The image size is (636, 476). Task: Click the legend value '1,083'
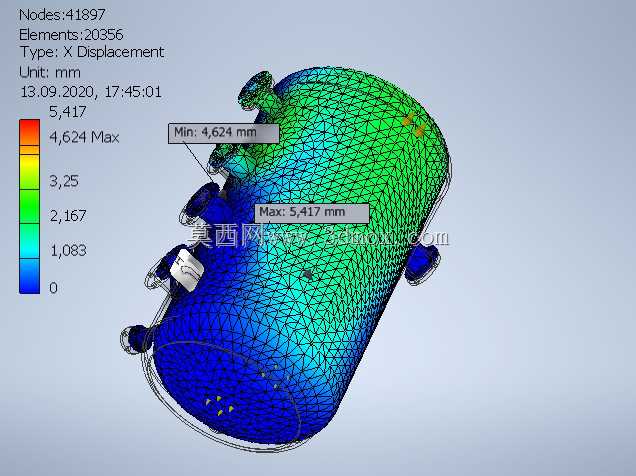(x=68, y=251)
